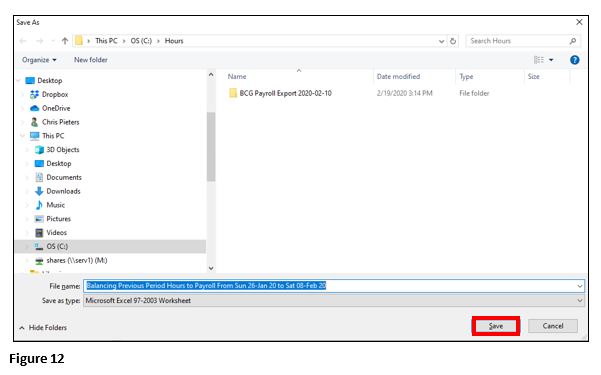Click the Save button

pos(496,326)
